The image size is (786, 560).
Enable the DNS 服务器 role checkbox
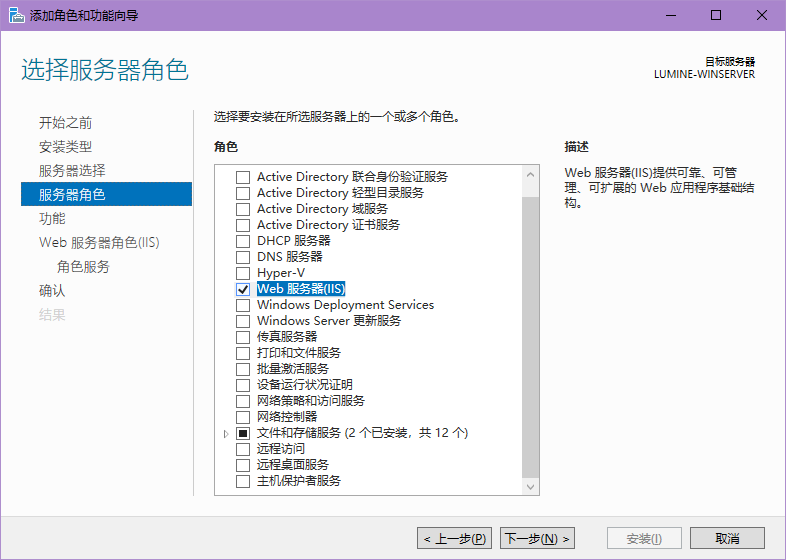point(242,257)
